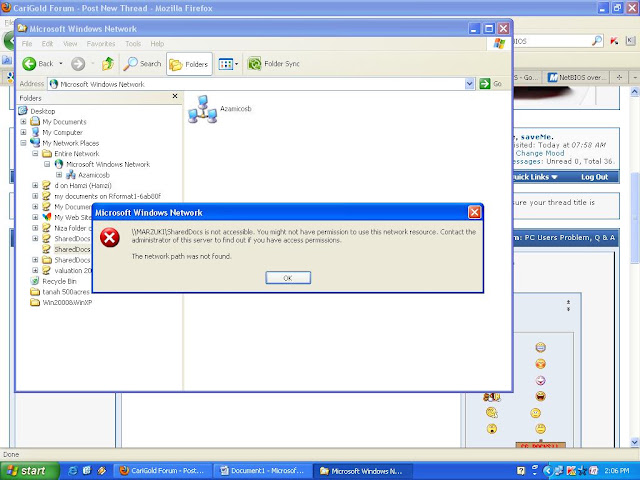Expand 'd on Hamzi (Hamzi)' tree node
Viewport: 640px width, 480px height.
point(35,185)
